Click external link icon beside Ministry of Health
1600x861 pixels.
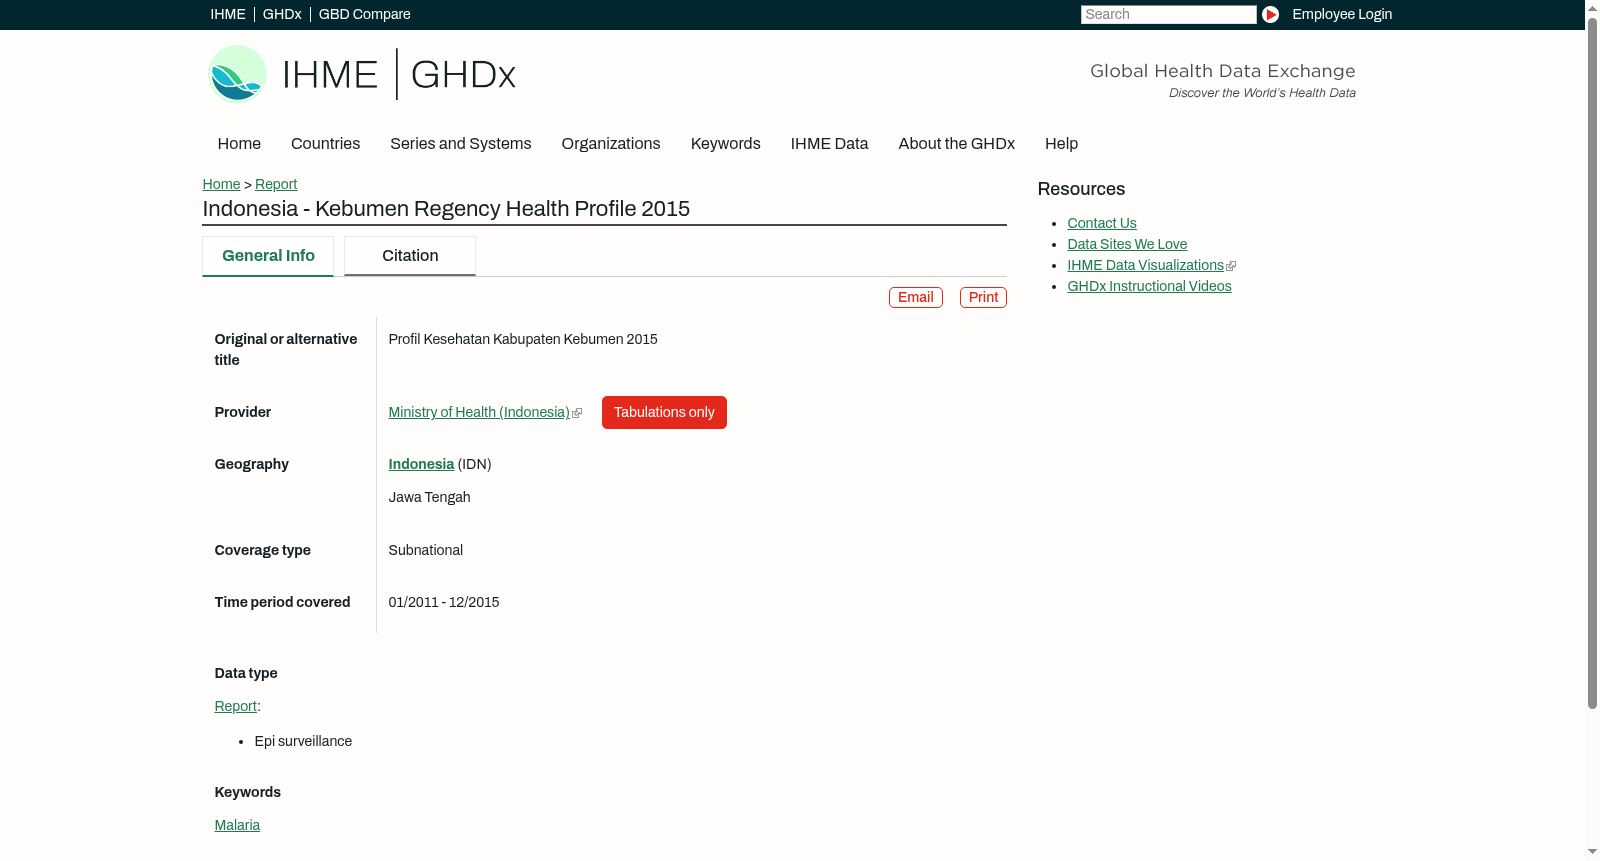[x=577, y=413]
